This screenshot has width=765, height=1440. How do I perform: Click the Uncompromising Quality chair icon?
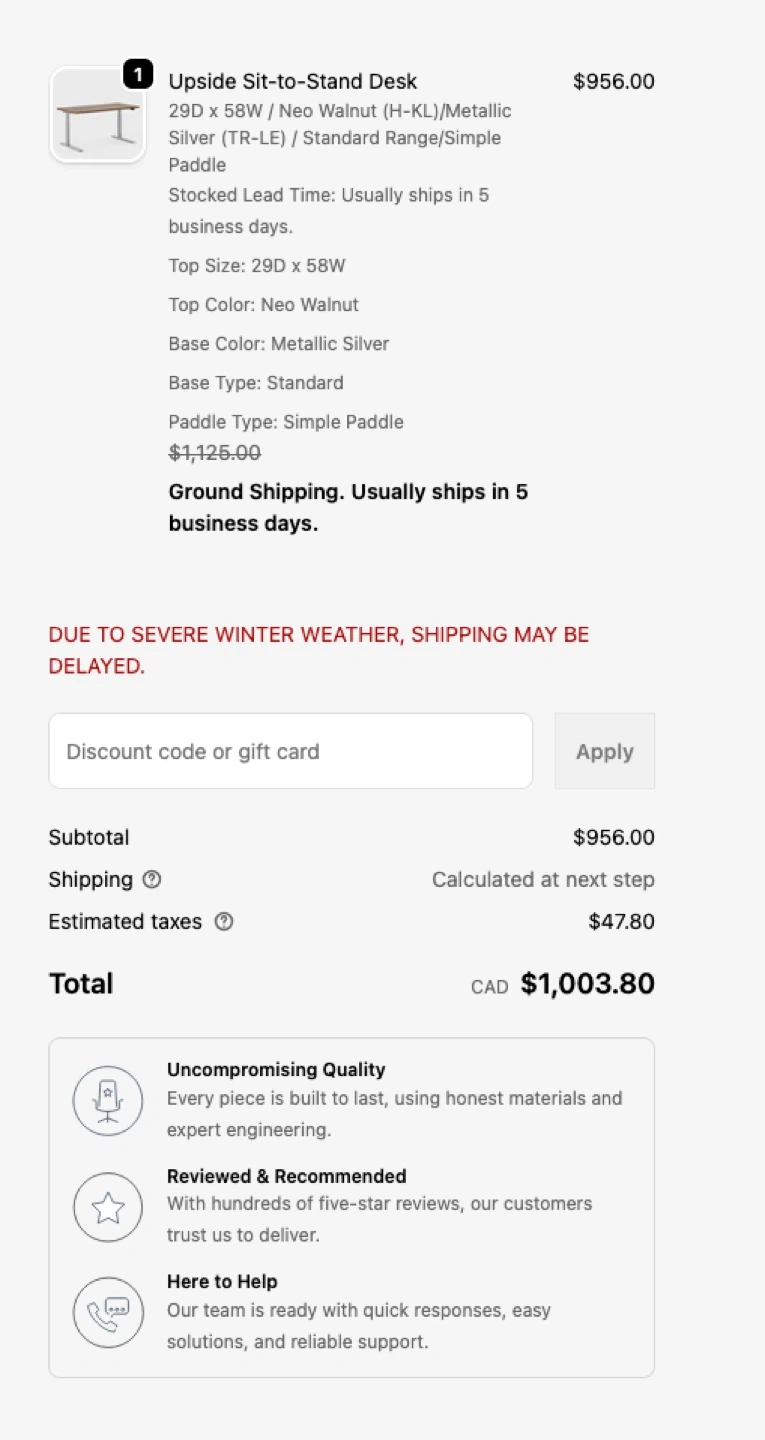click(x=108, y=1100)
